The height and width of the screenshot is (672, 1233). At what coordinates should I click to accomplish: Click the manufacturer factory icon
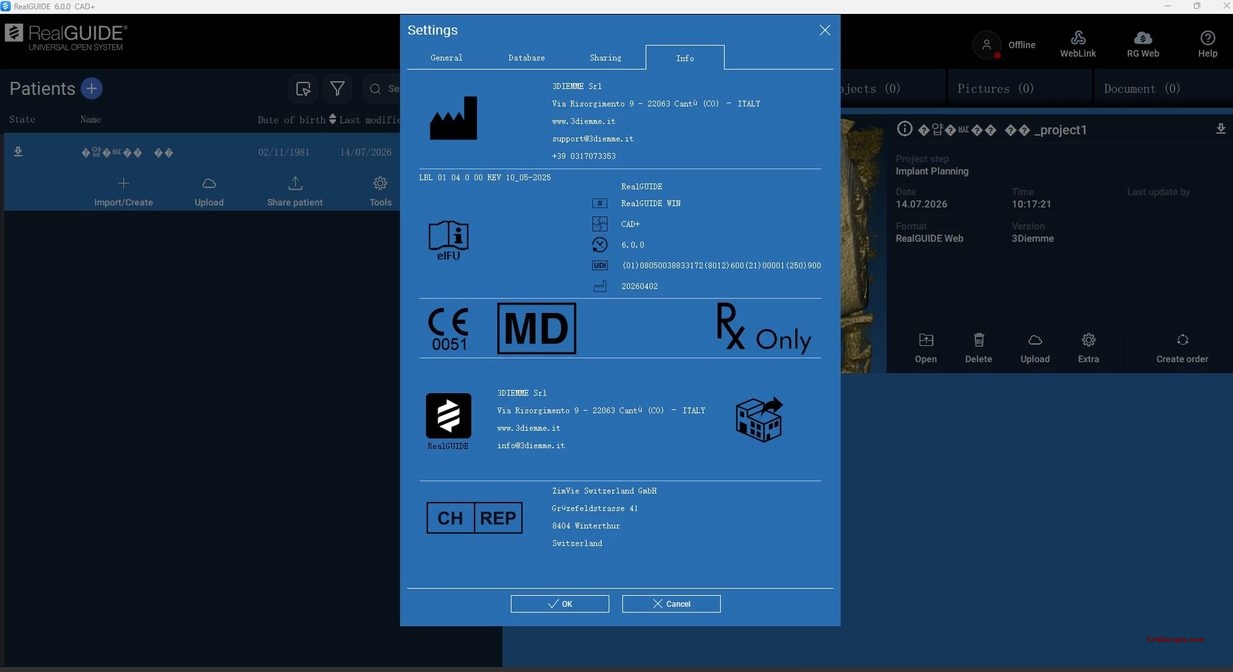453,118
